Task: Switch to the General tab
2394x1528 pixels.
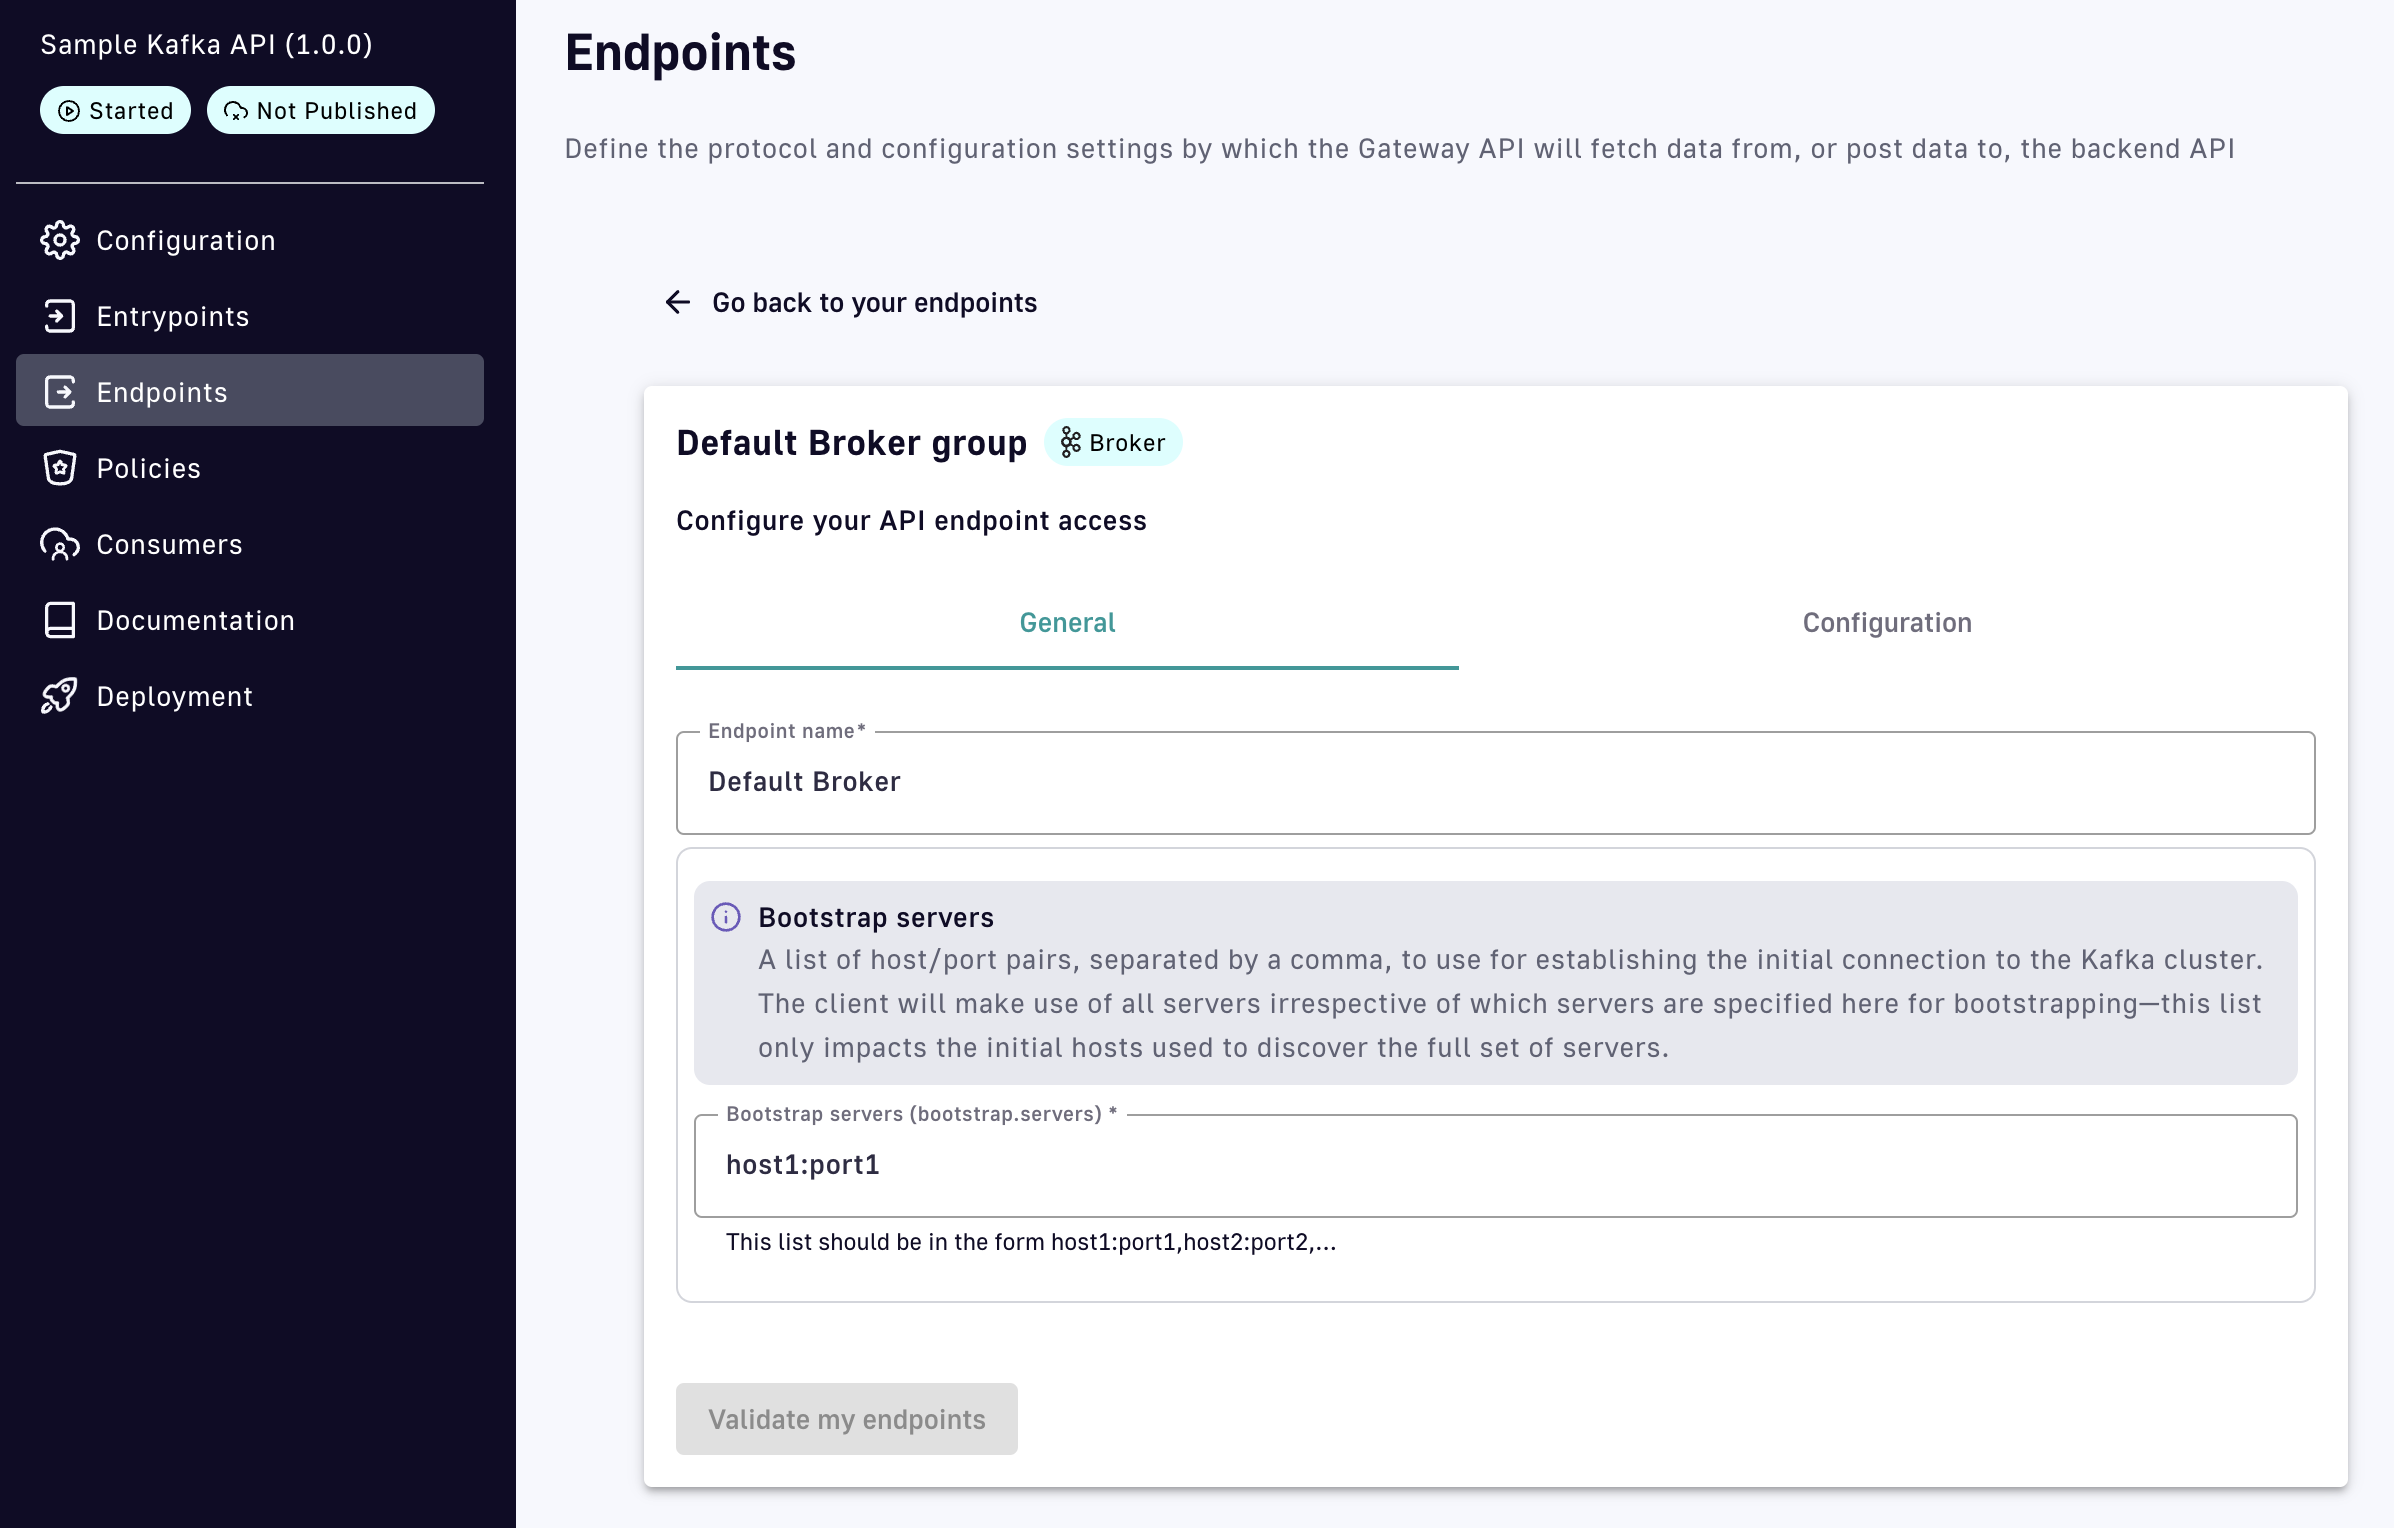Action: pos(1067,623)
